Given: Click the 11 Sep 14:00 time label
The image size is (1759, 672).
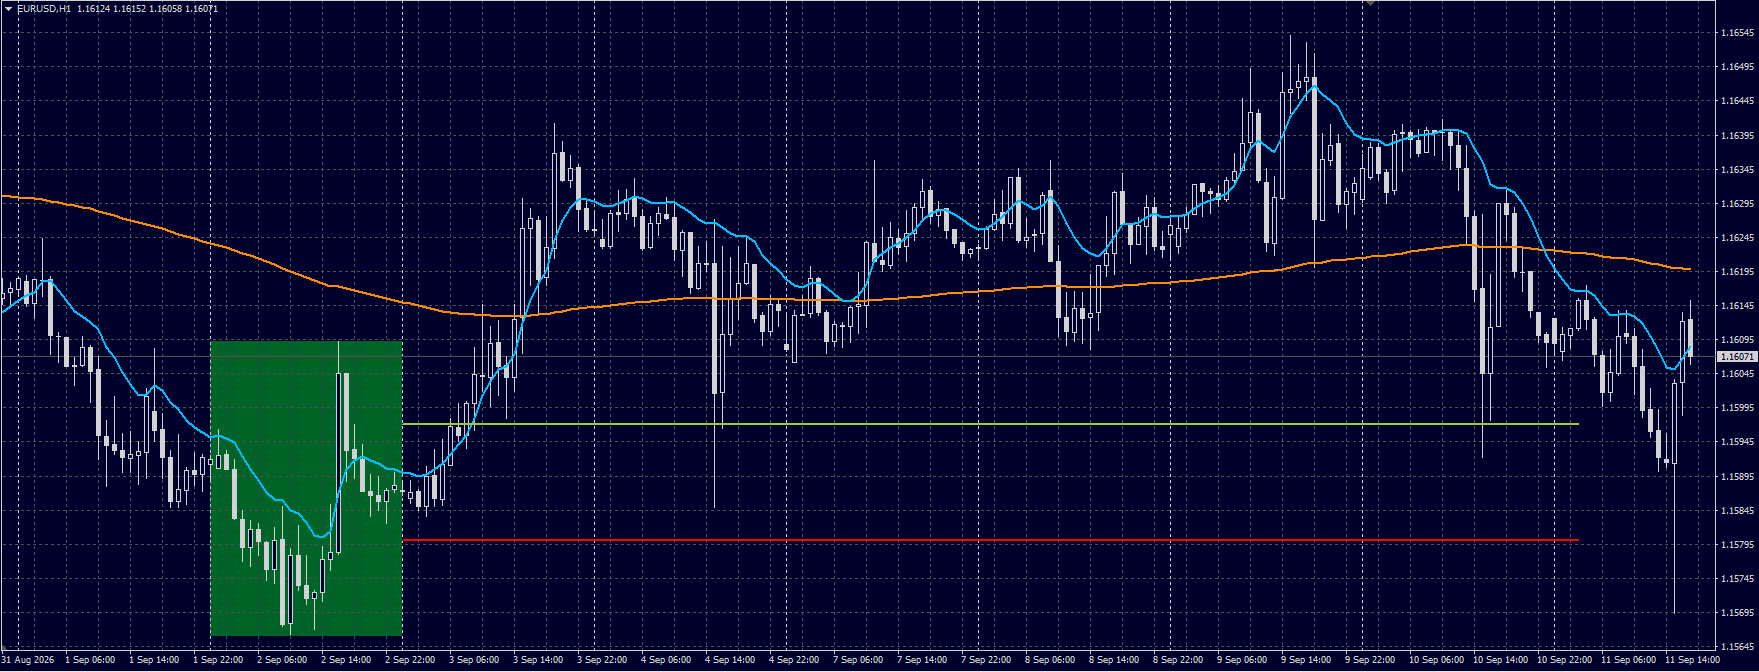Looking at the screenshot, I should point(1692,660).
